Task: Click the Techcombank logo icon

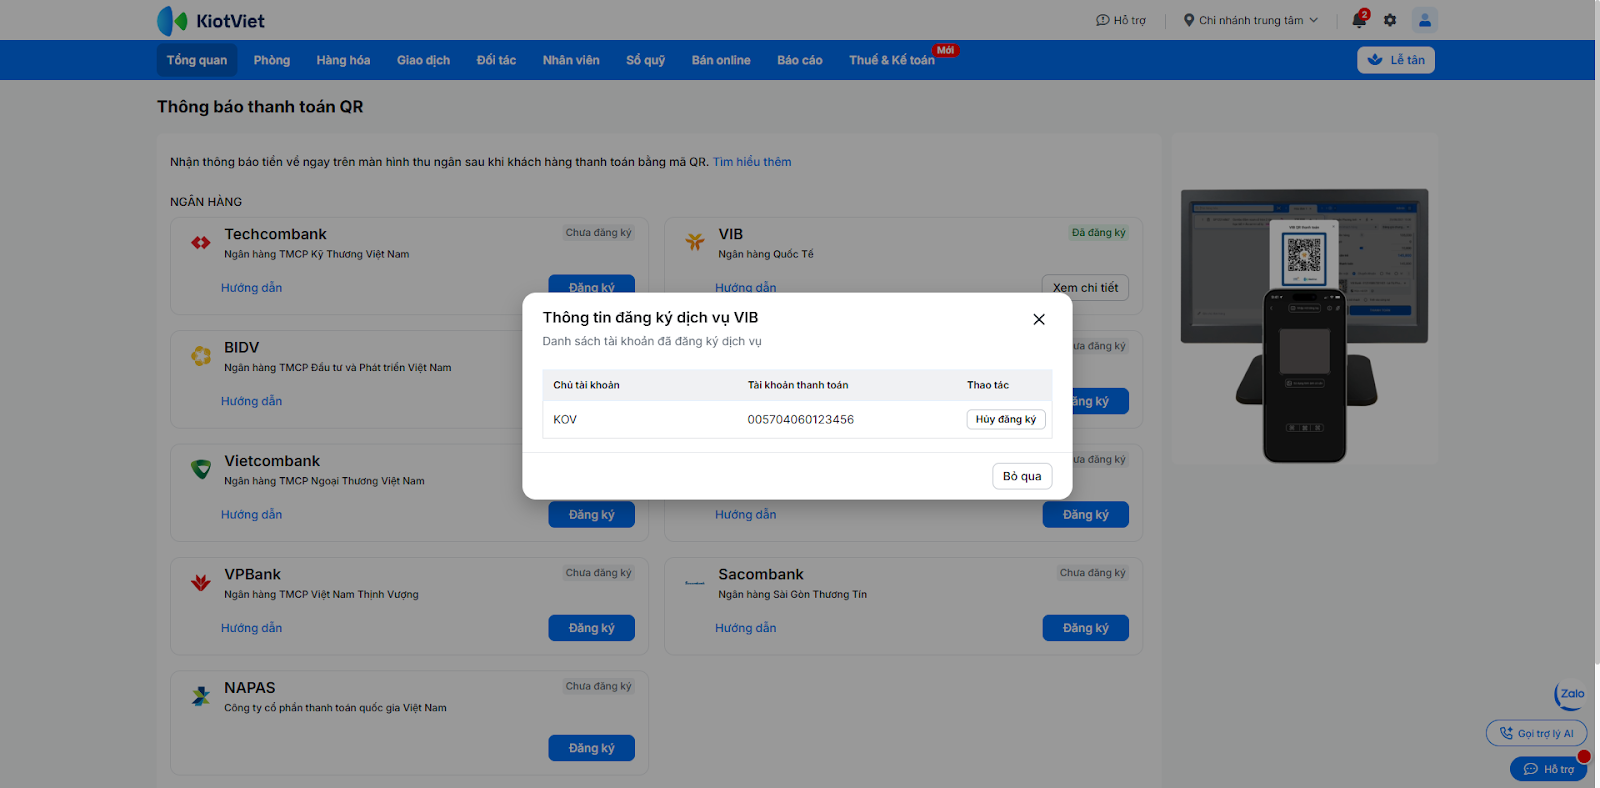Action: pyautogui.click(x=201, y=242)
